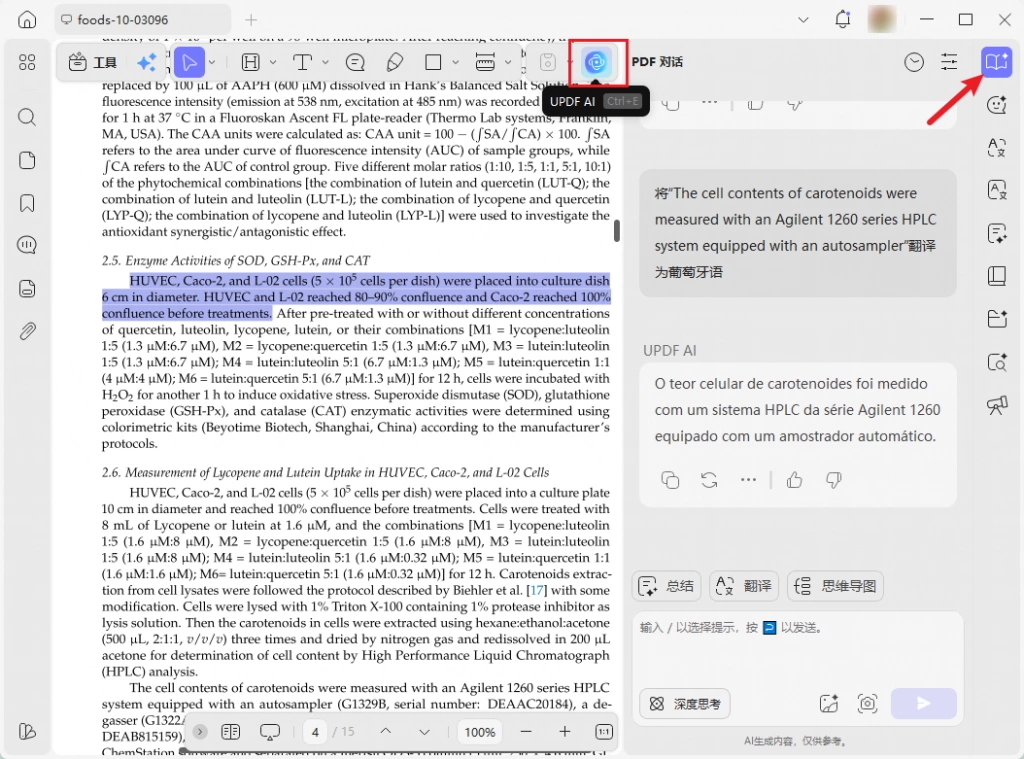Zoom out with the minus button
Image resolution: width=1024 pixels, height=759 pixels.
tap(526, 732)
